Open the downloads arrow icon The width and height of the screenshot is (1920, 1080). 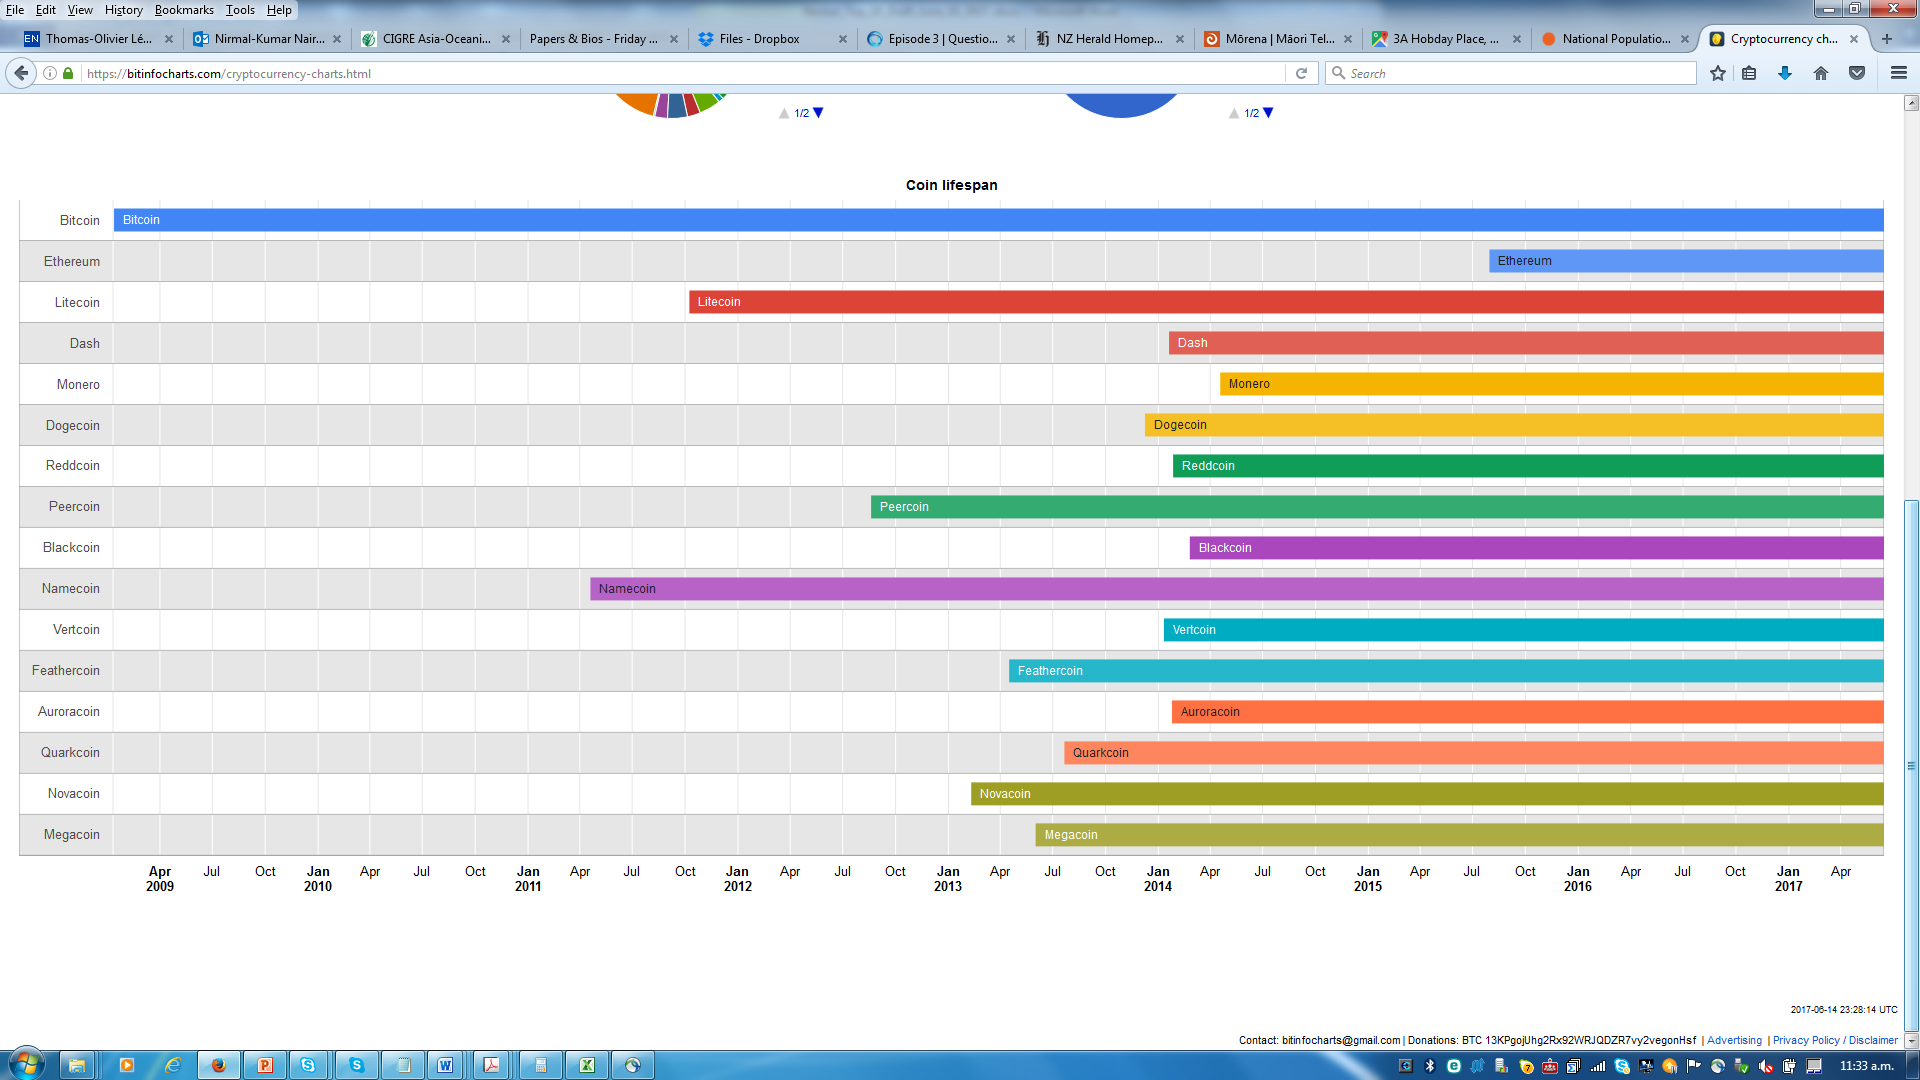(x=1785, y=73)
